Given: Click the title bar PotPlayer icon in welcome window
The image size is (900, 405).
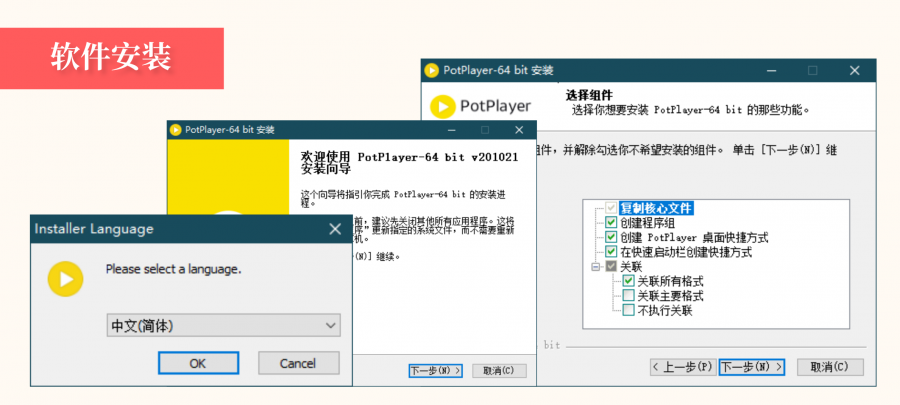Looking at the screenshot, I should pyautogui.click(x=176, y=130).
